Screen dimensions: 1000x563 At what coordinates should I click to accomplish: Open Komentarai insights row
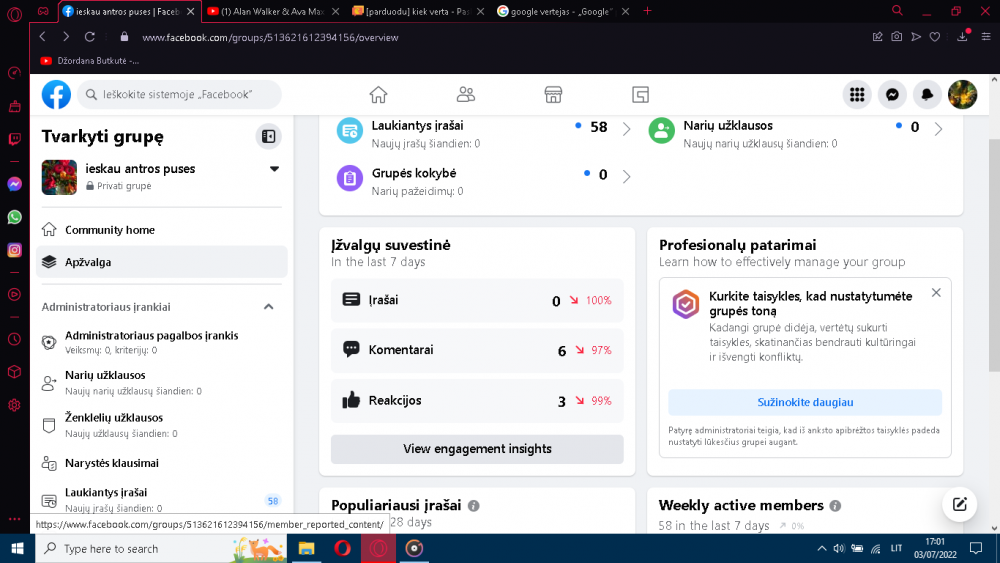click(477, 350)
